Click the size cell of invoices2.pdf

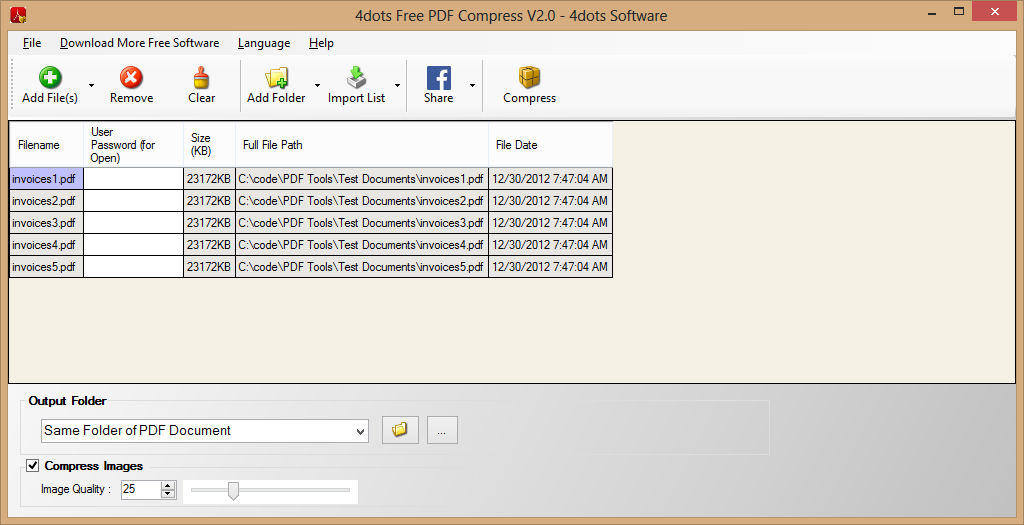[209, 201]
